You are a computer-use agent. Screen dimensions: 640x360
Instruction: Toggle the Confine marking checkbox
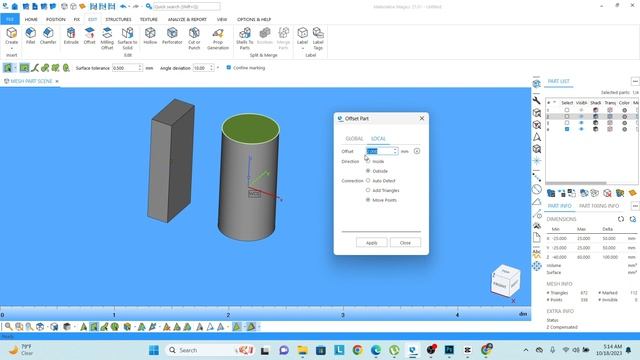(229, 68)
